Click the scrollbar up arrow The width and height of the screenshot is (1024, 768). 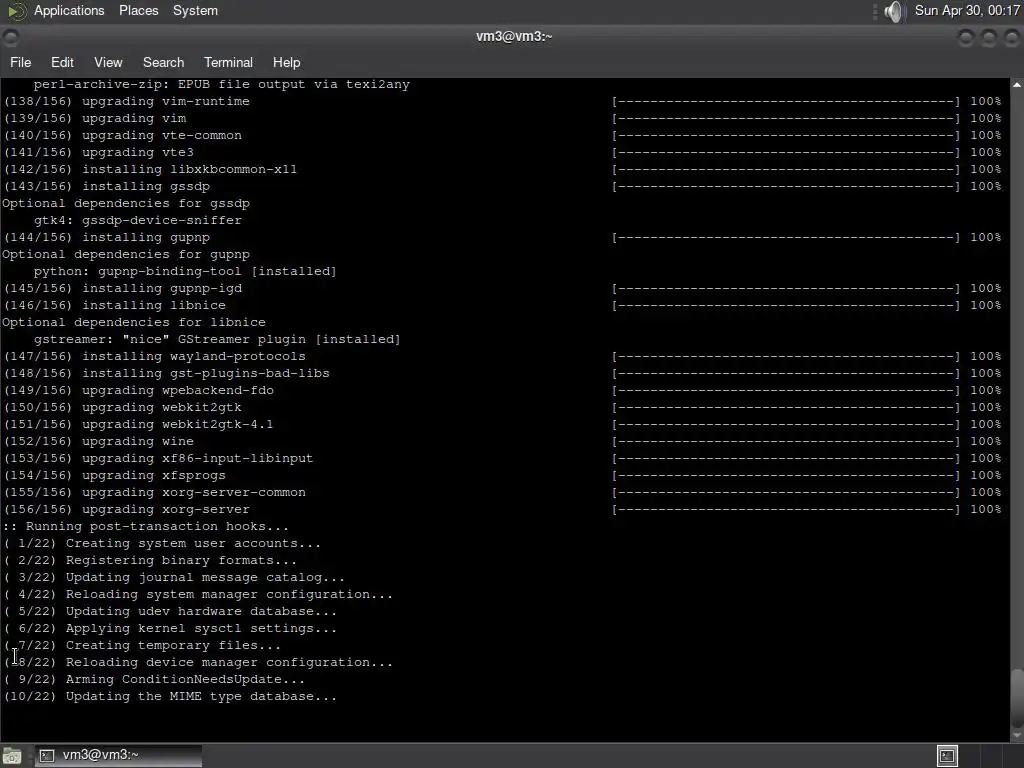pos(1017,84)
